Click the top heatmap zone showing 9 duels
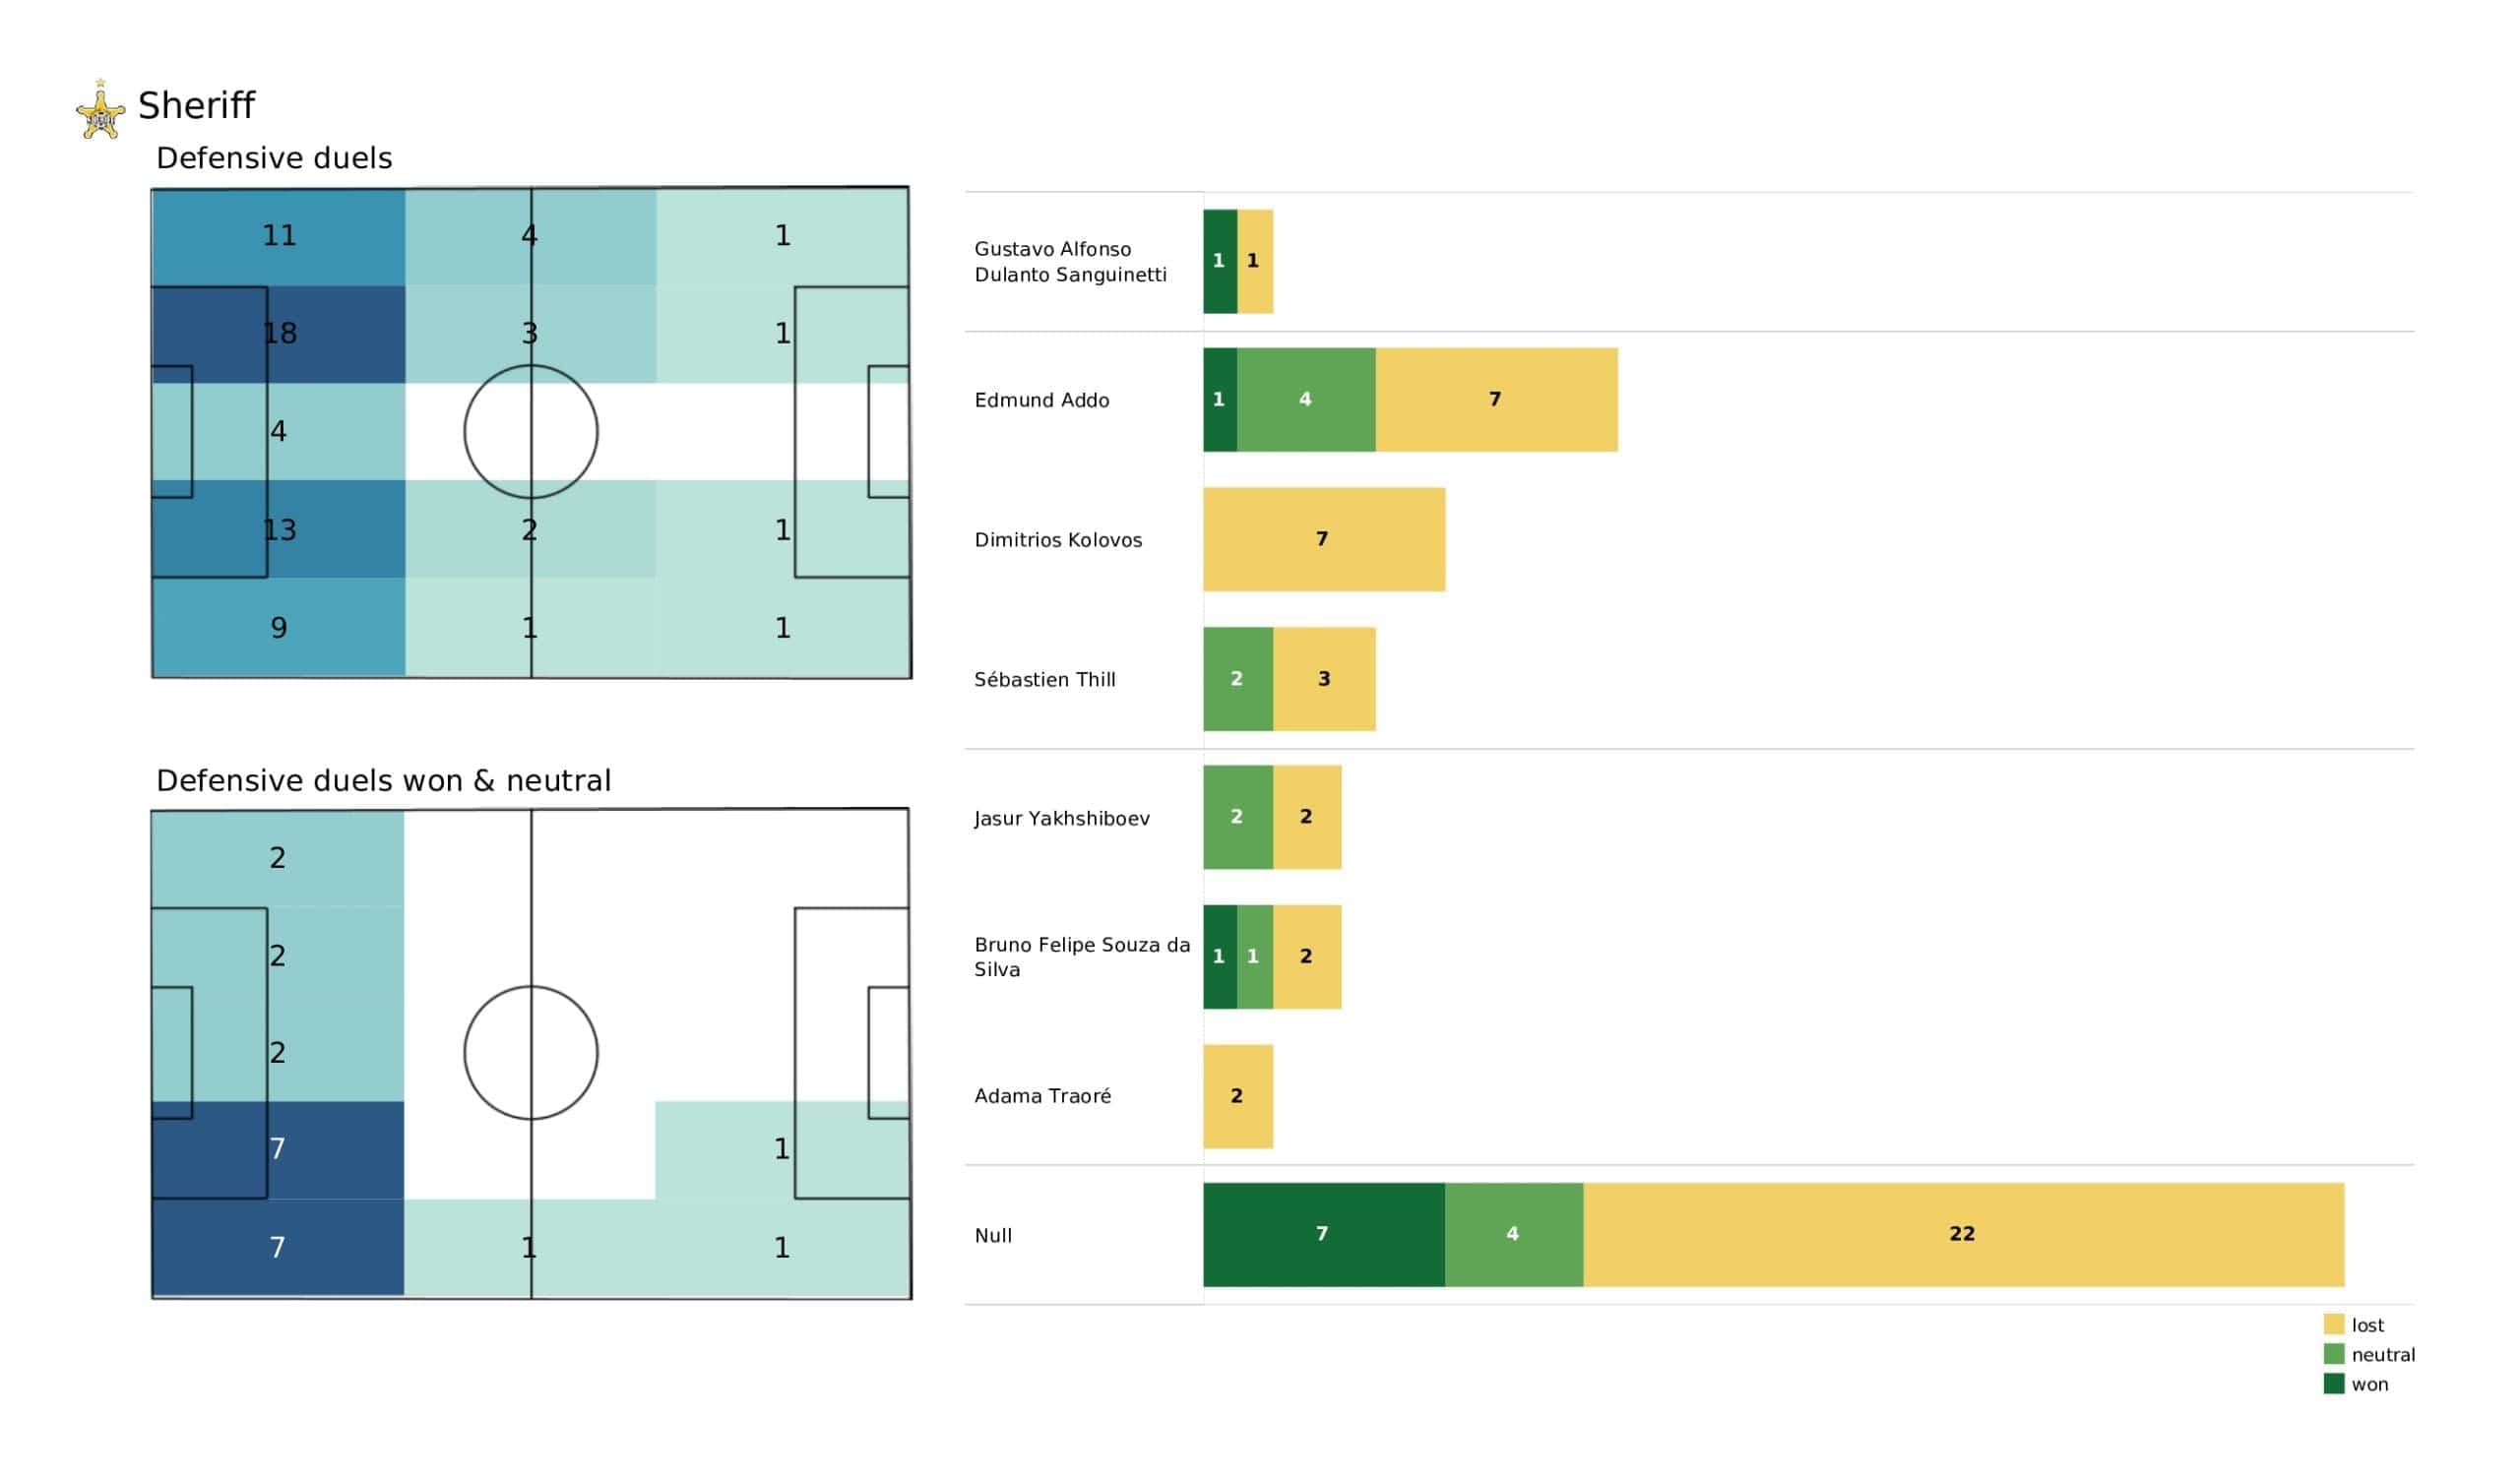2520x1480 pixels. click(279, 627)
